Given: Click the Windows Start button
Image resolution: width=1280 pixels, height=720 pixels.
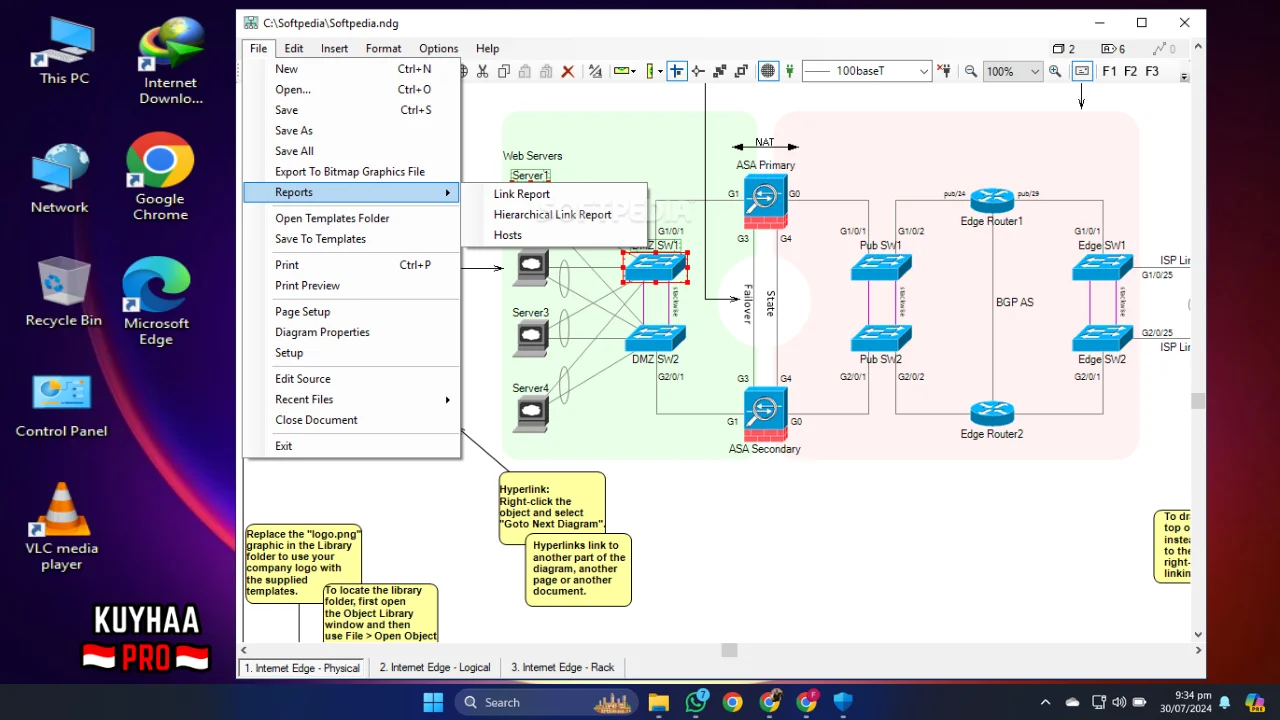Looking at the screenshot, I should [433, 702].
